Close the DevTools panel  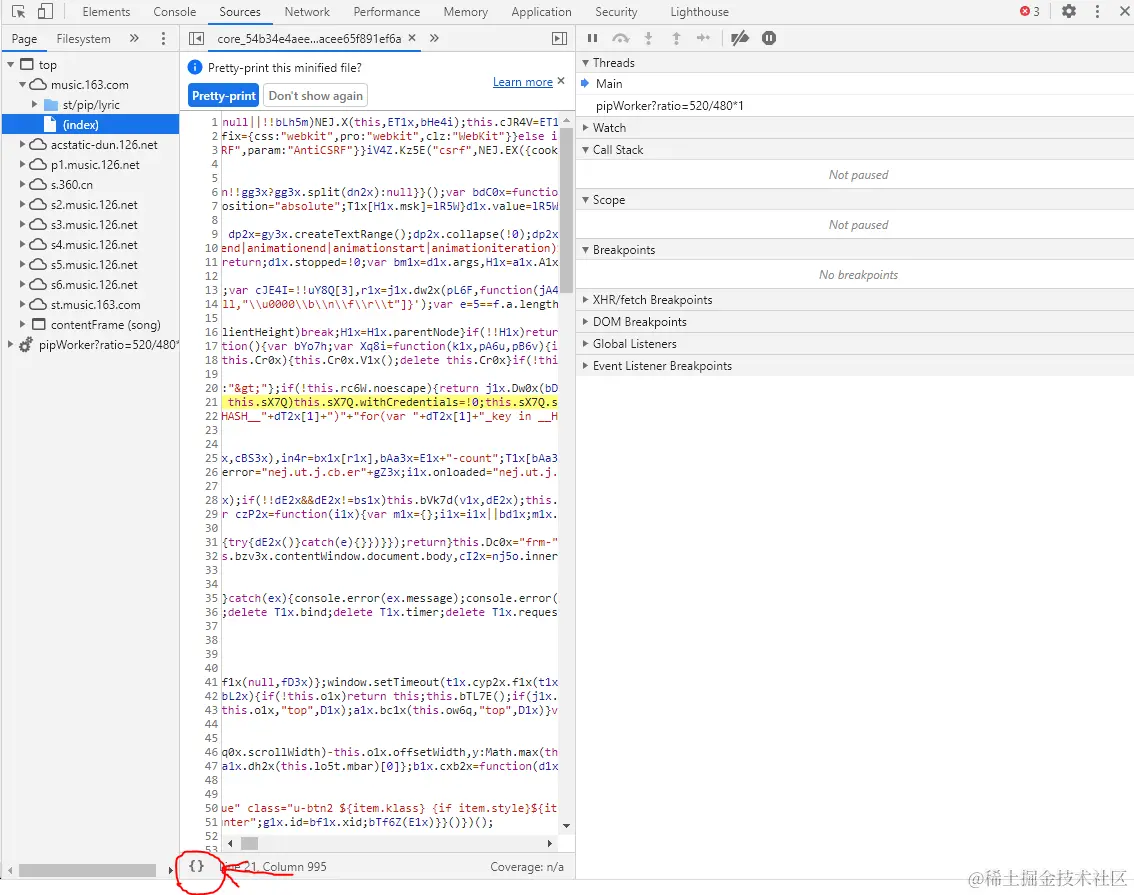(1124, 12)
